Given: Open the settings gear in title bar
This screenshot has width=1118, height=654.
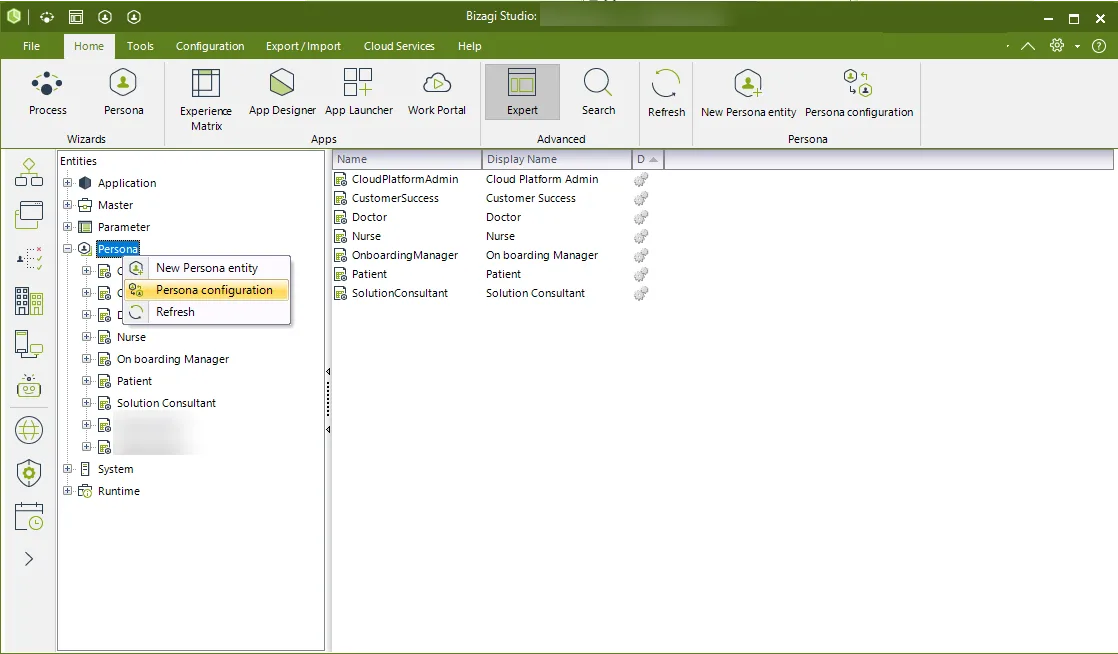Looking at the screenshot, I should 1057,46.
